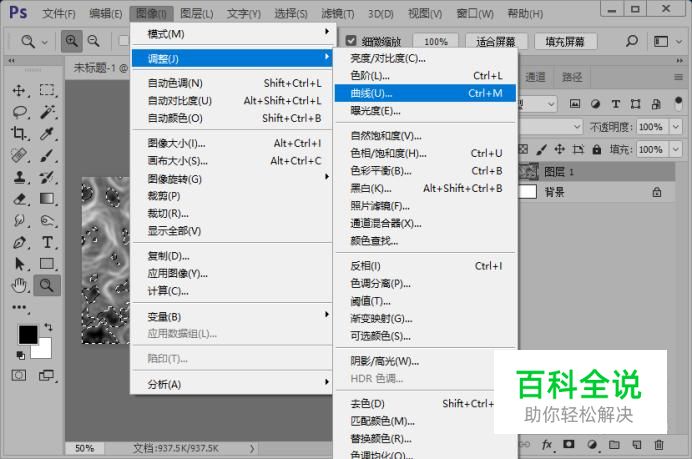Open the Filter (滤镜) menu
This screenshot has height=459, width=692.
[x=338, y=14]
